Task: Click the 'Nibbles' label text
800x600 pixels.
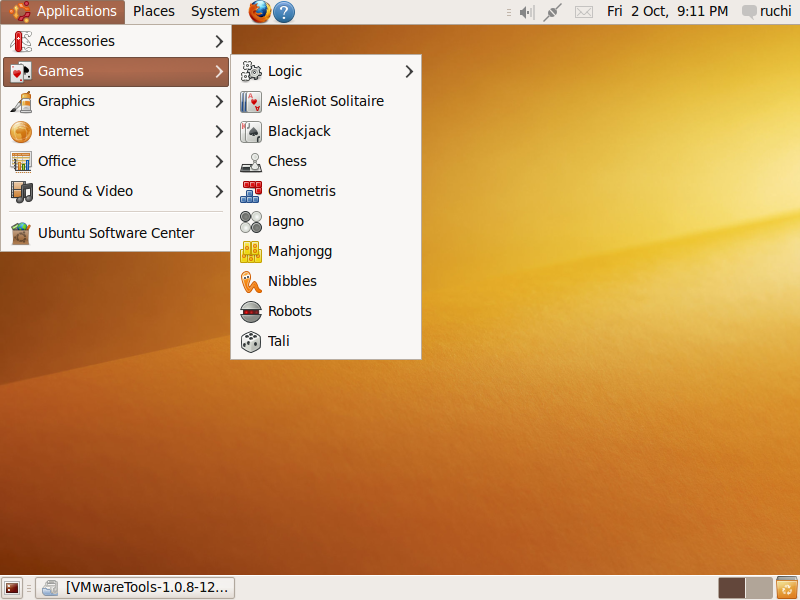Action: (x=292, y=282)
